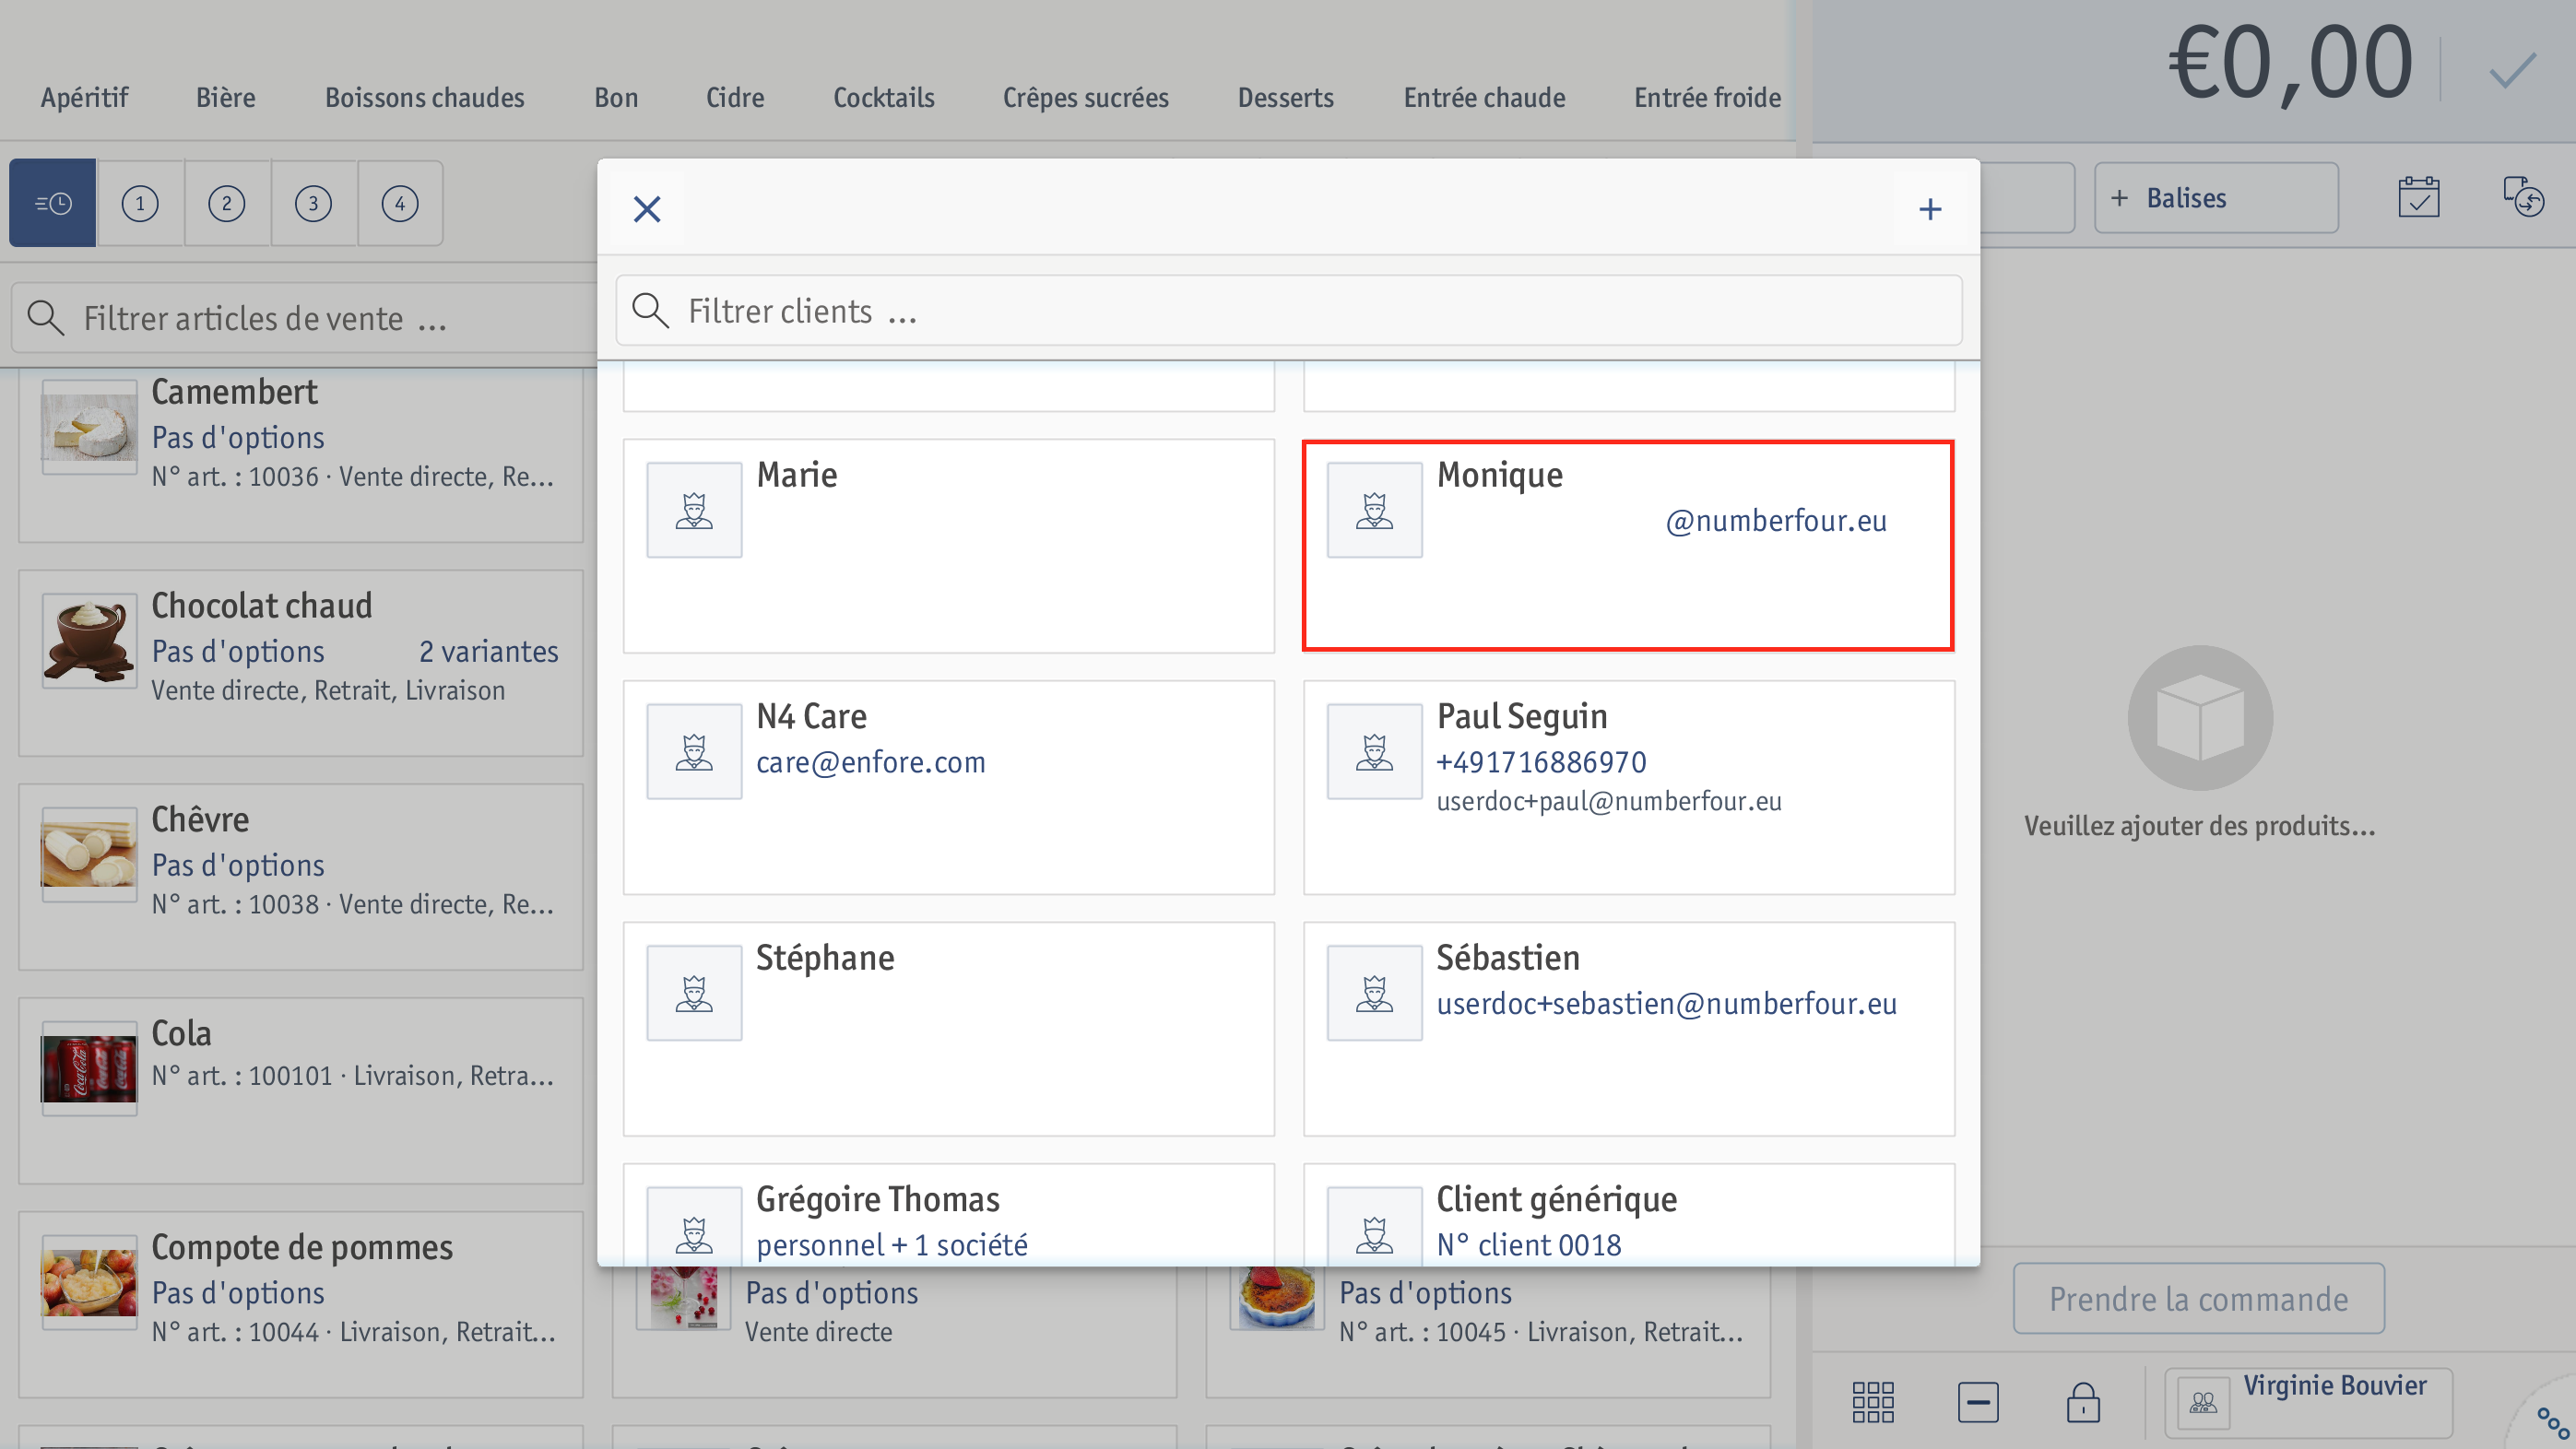The width and height of the screenshot is (2576, 1449).
Task: Add the Cola article
Action: [300, 1091]
